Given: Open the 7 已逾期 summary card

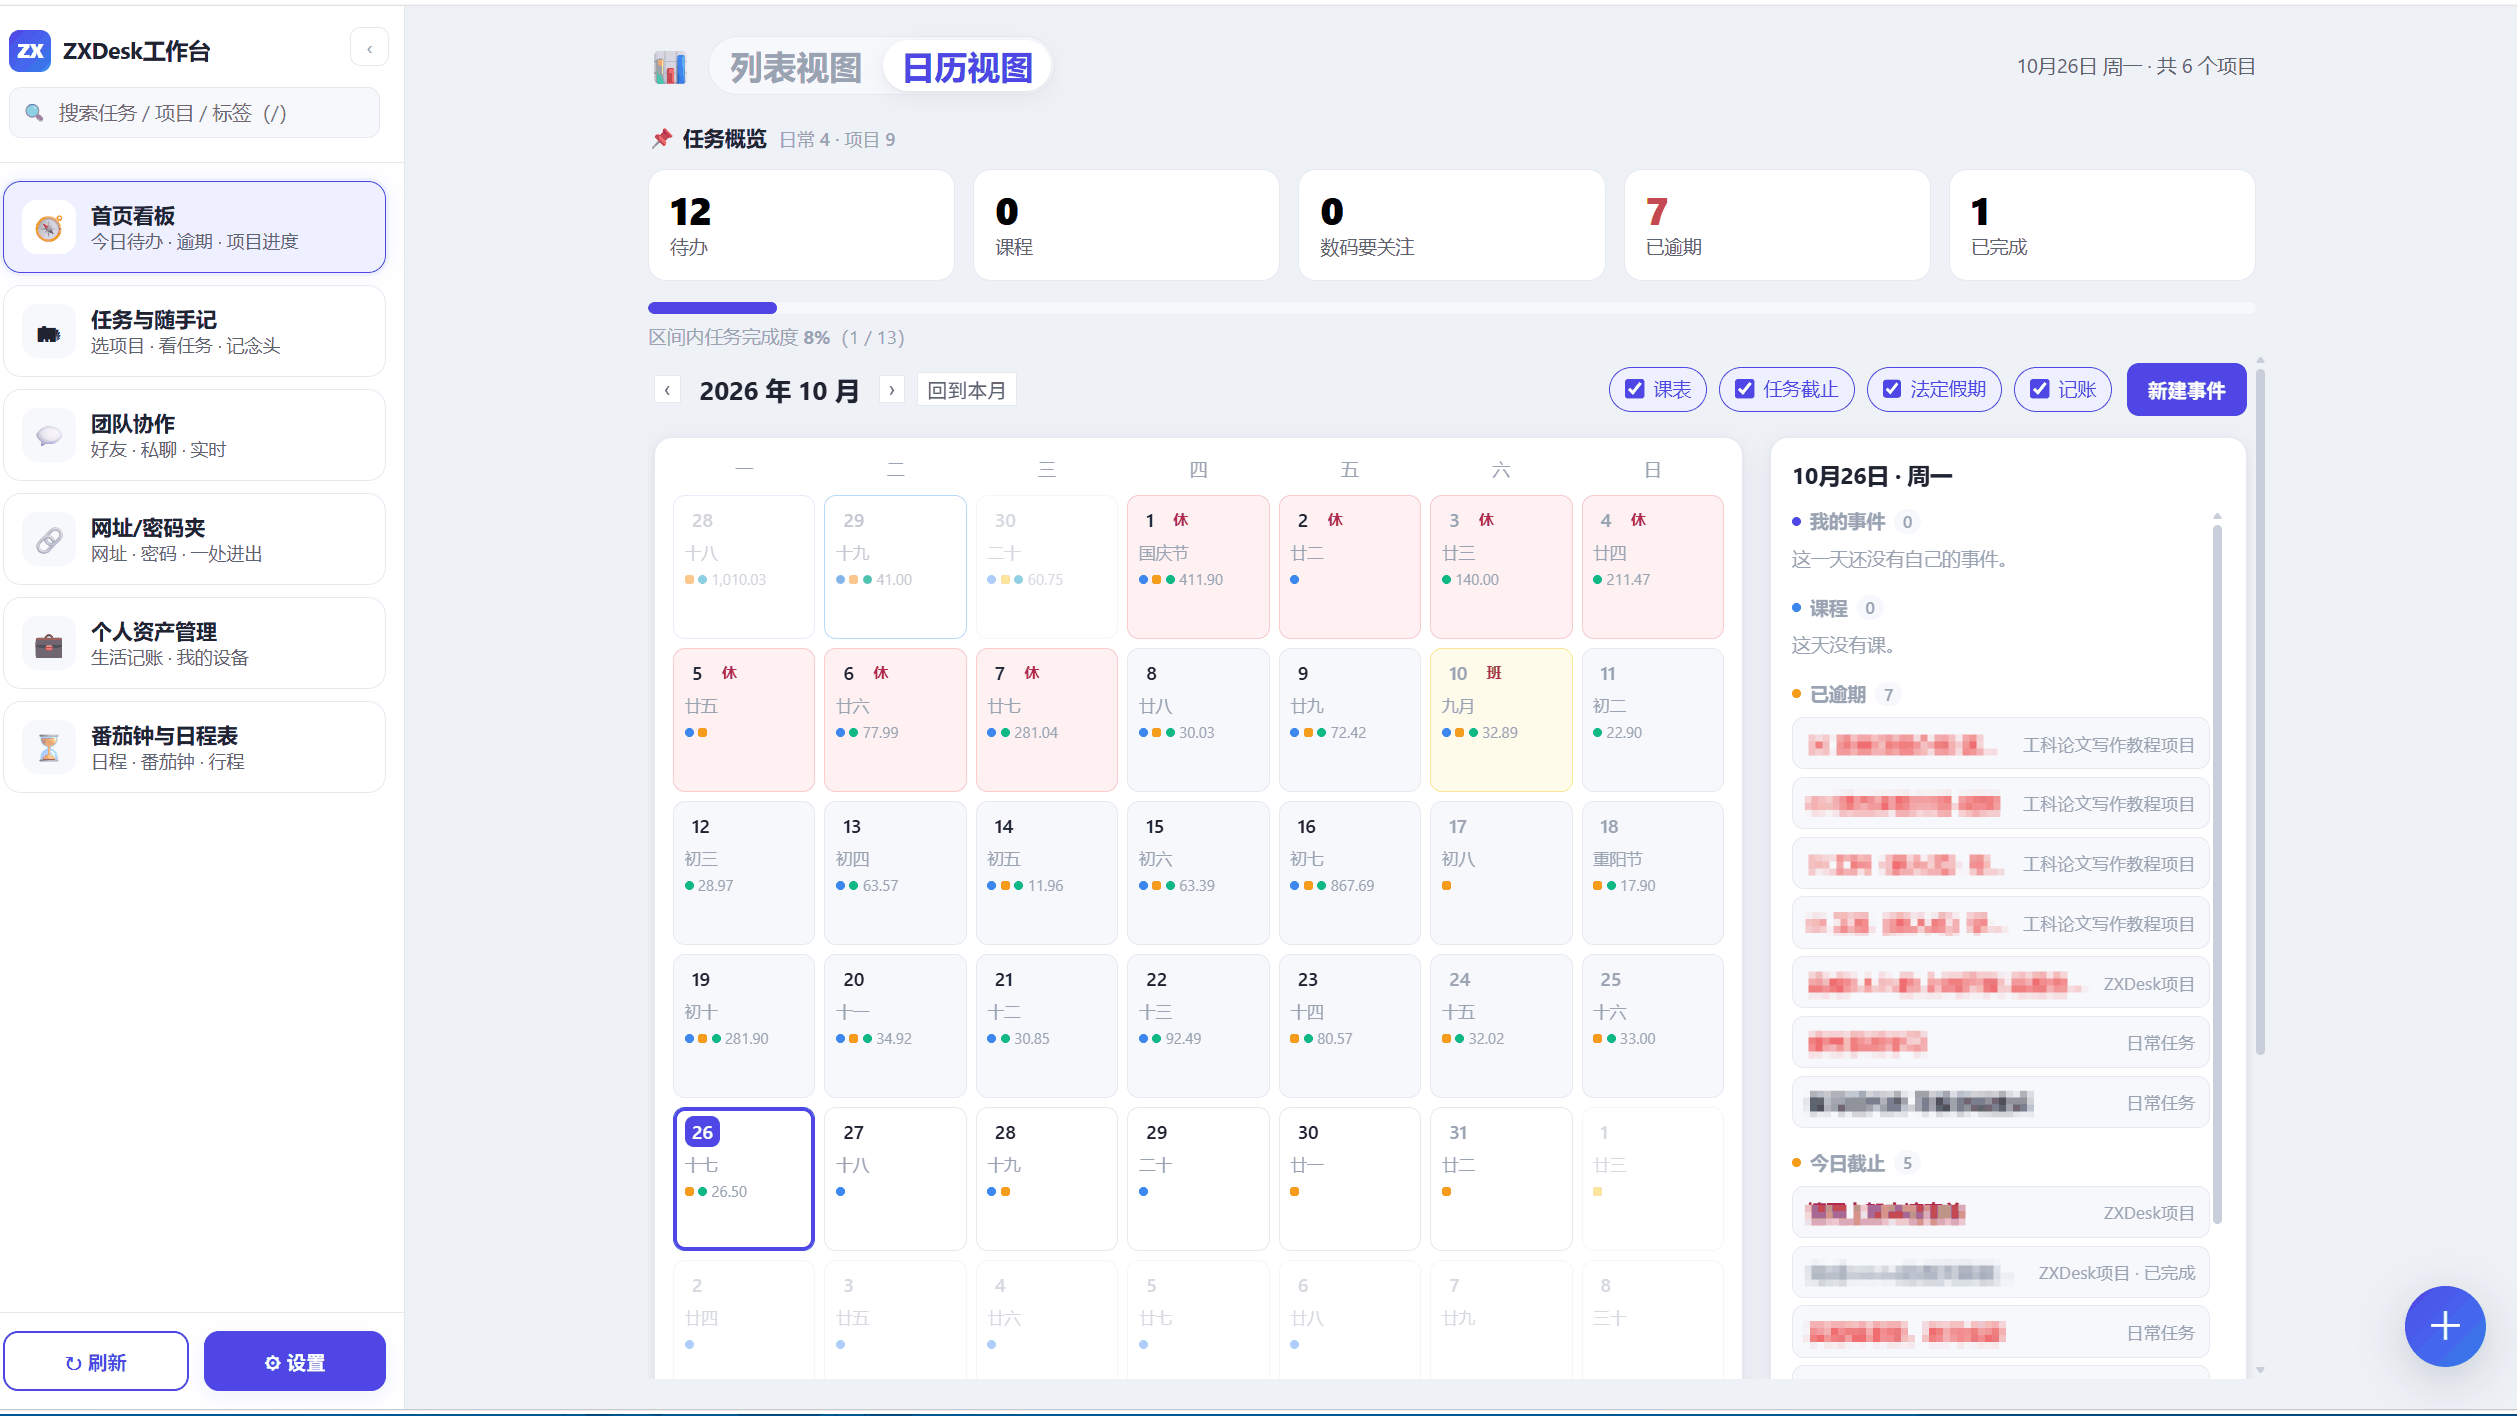Looking at the screenshot, I should coord(1777,225).
